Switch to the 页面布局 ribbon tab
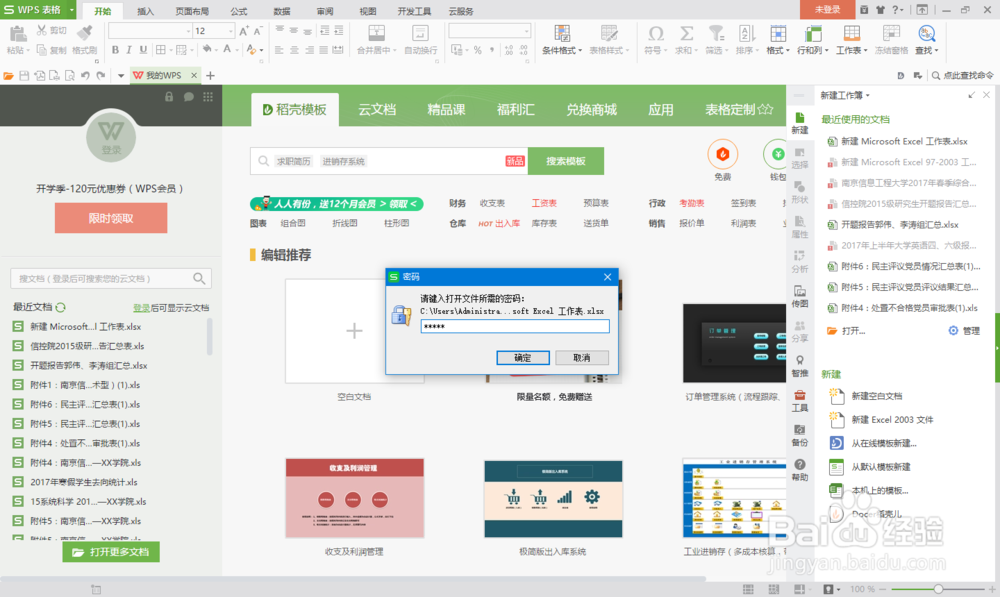 click(x=192, y=11)
